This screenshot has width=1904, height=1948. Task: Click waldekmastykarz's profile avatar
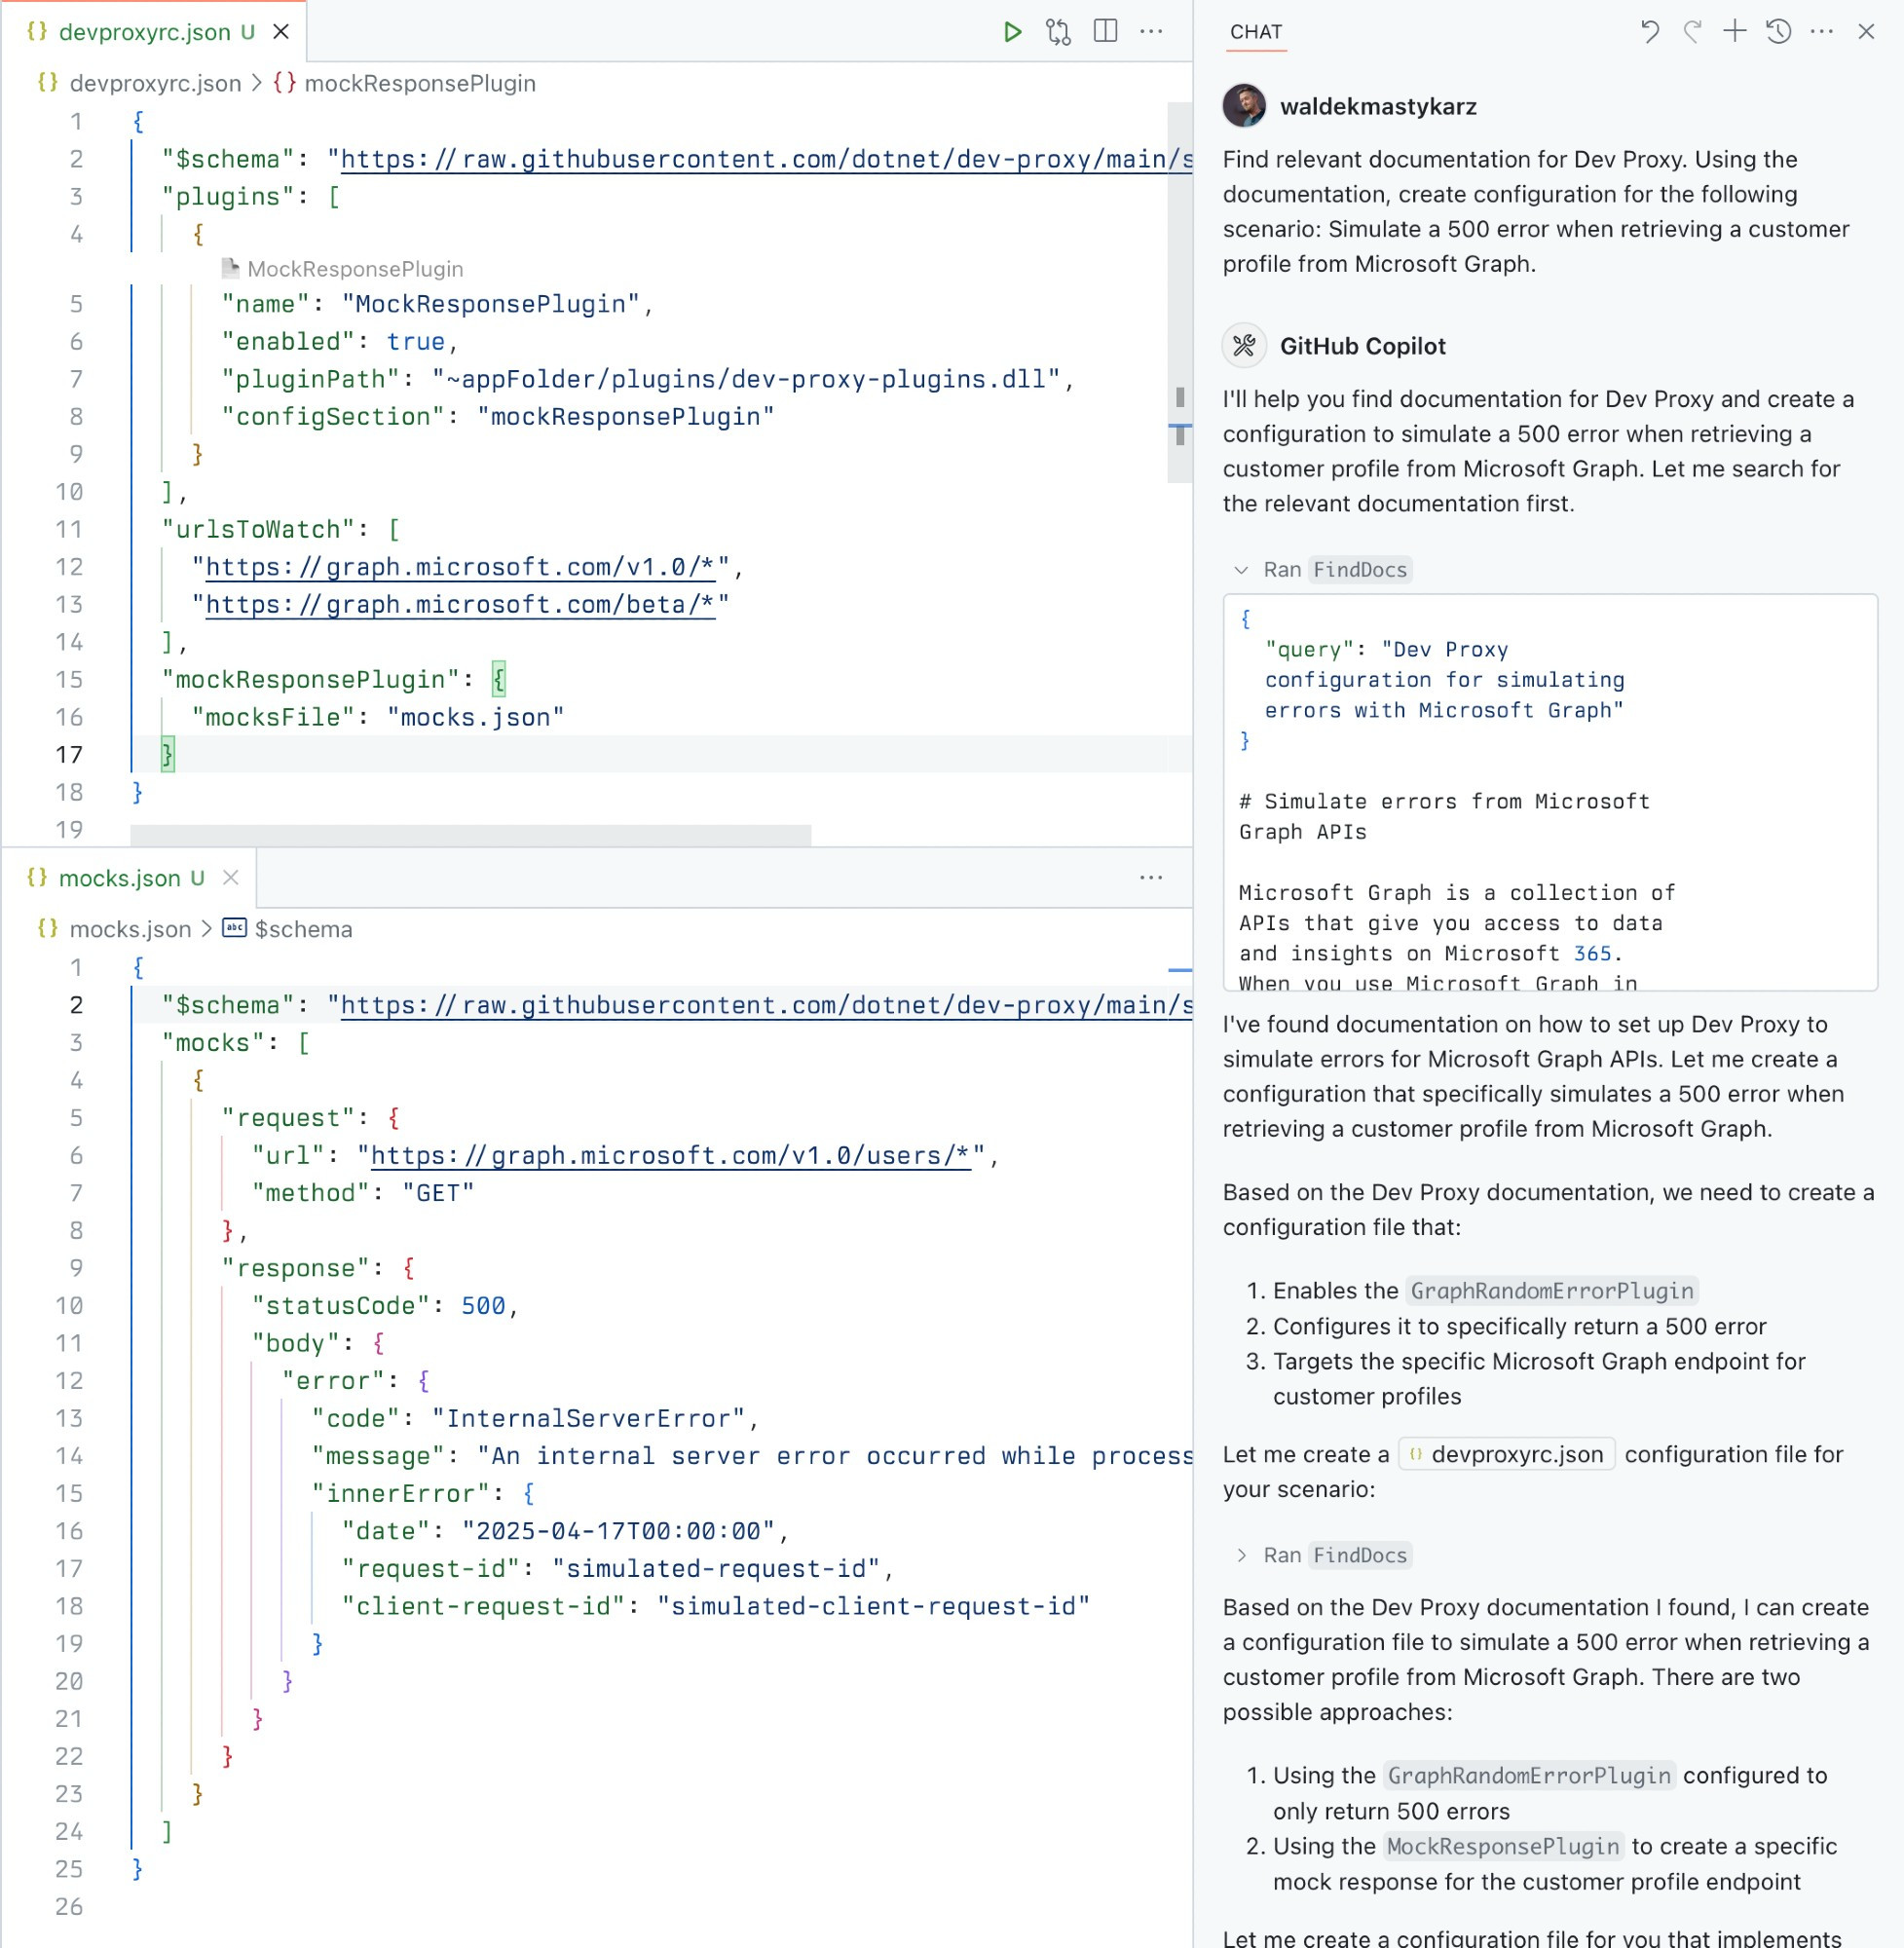pyautogui.click(x=1246, y=106)
